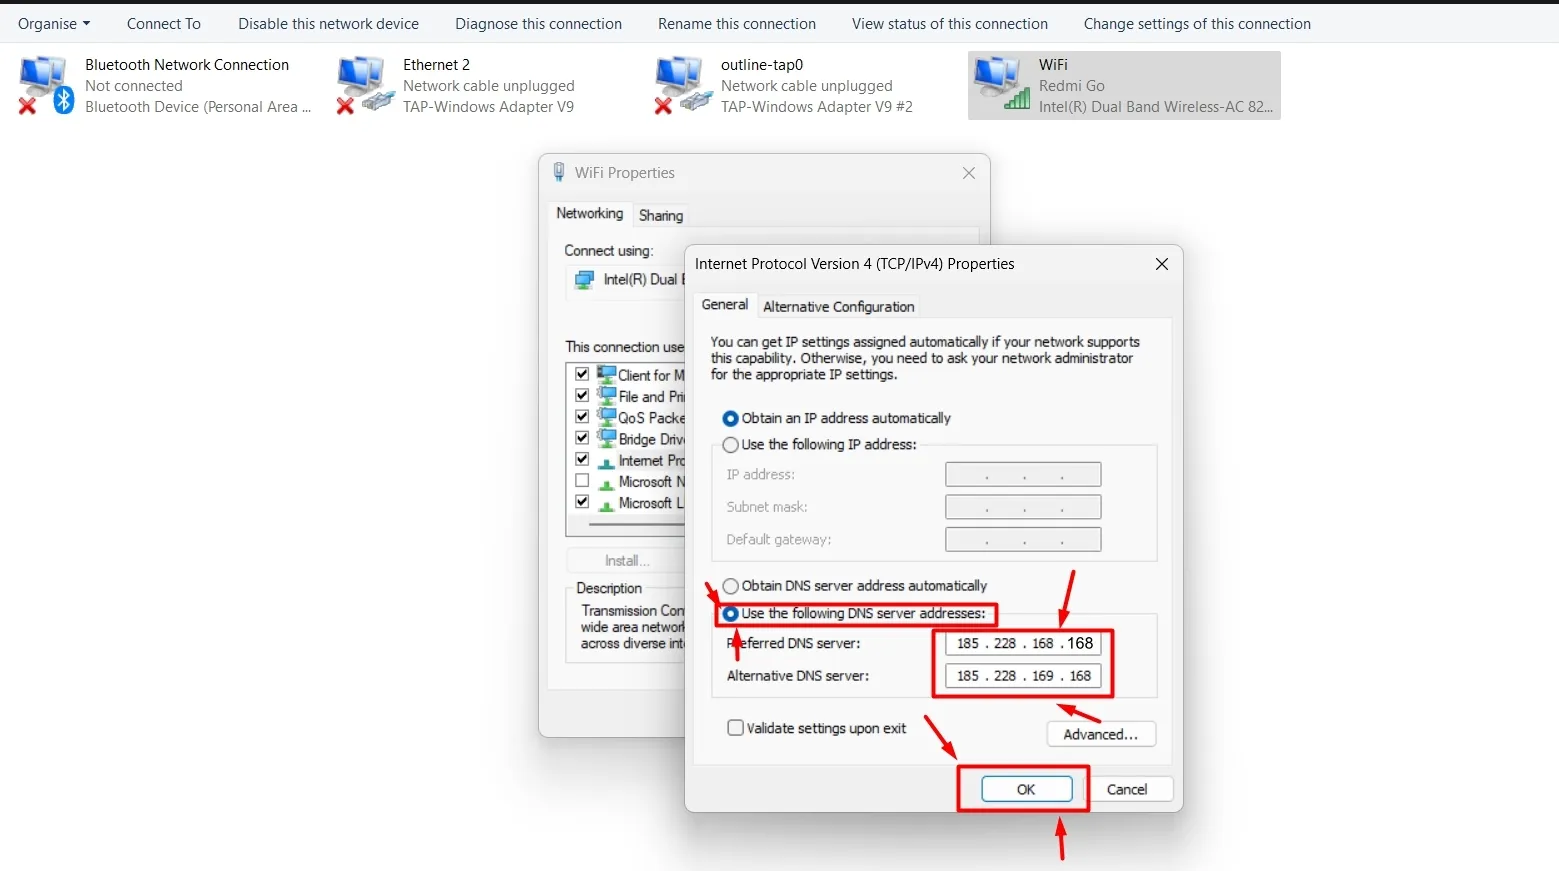Select Use the following IP address
1559x871 pixels.
click(x=731, y=445)
